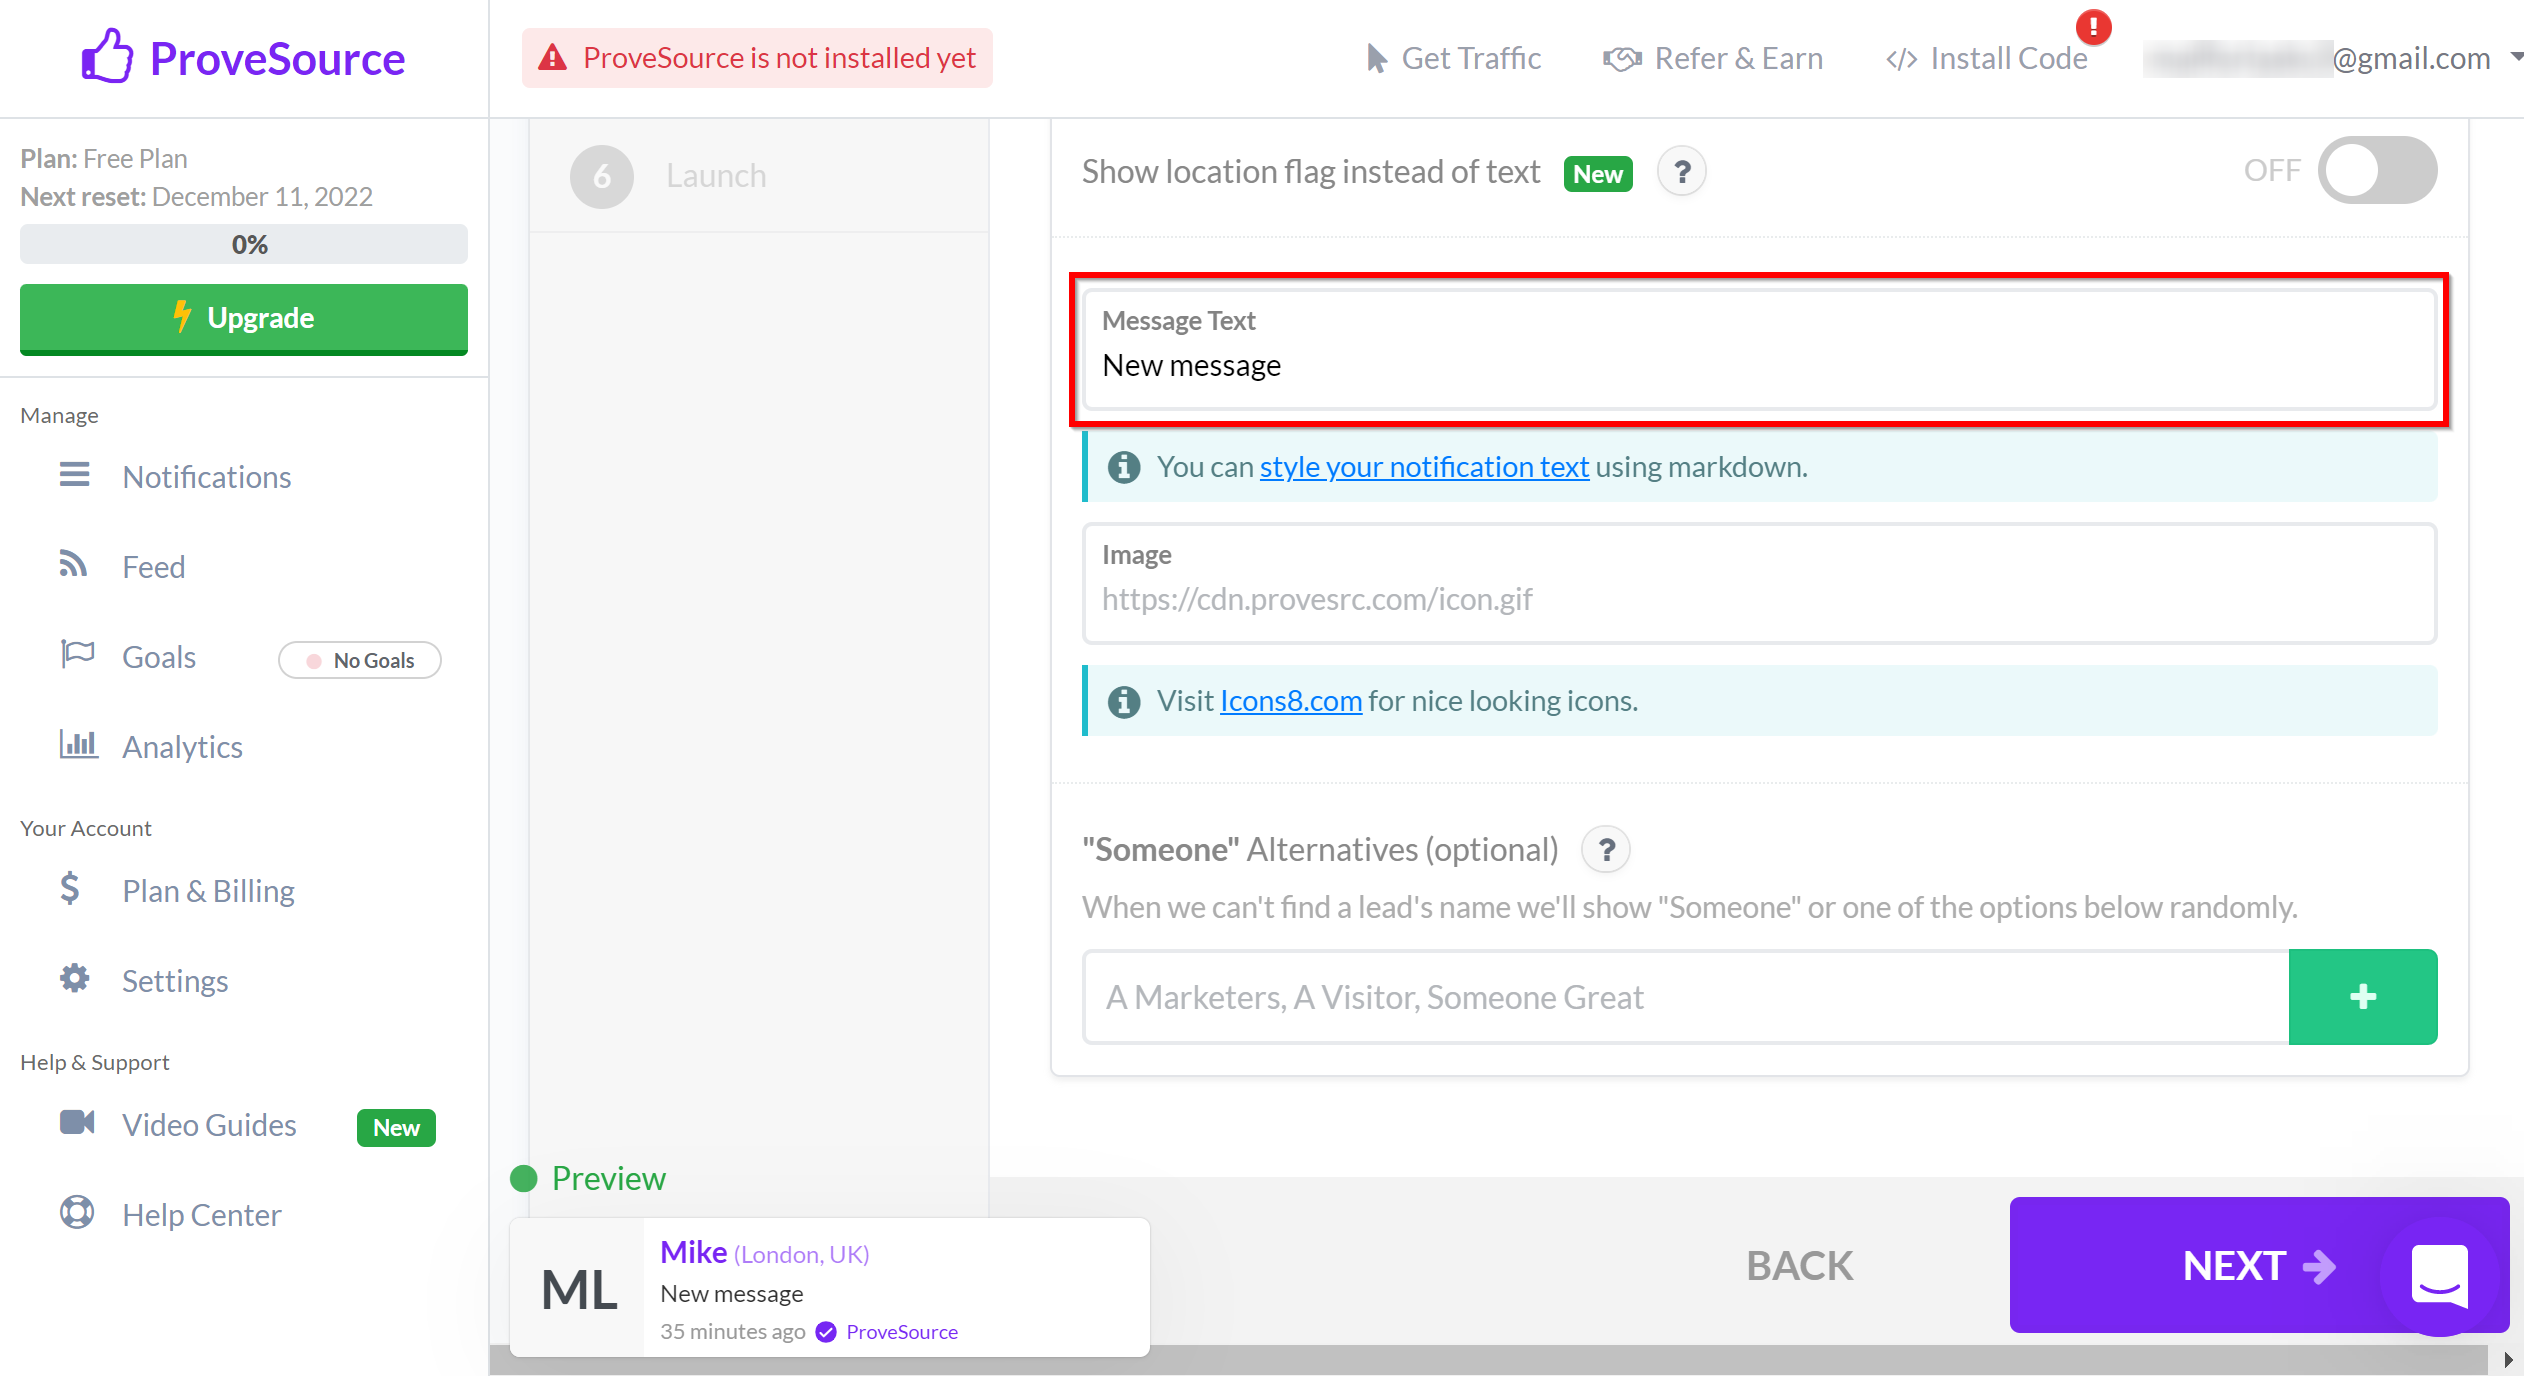Click the horizontal scrollbar right arrow

[2507, 1360]
